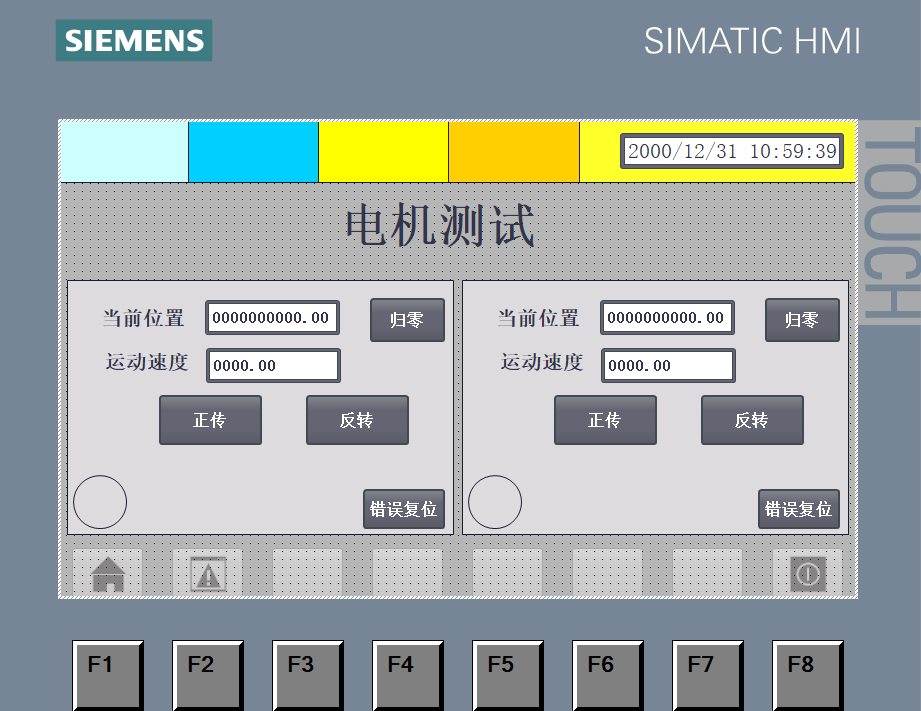Click the right panel round status indicator
The image size is (921, 711).
pyautogui.click(x=495, y=502)
